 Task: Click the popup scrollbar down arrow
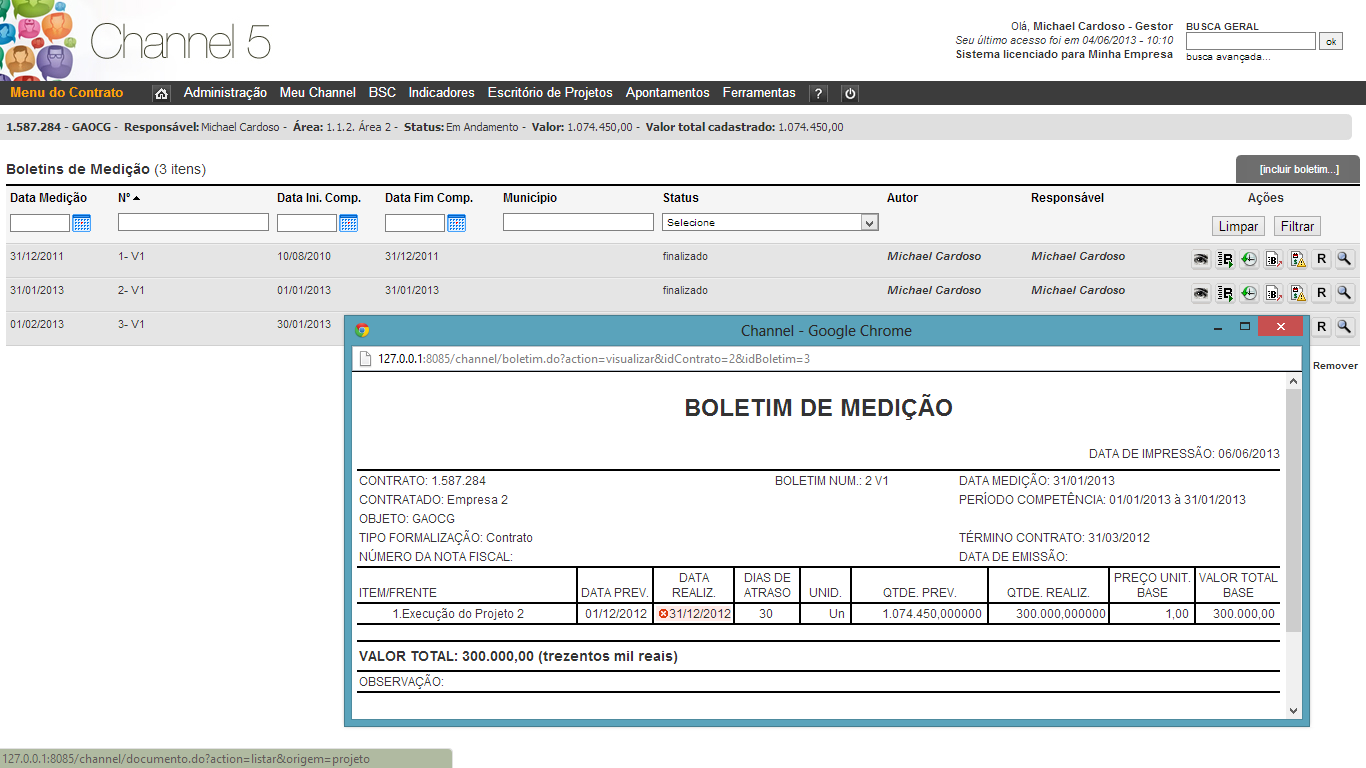(1293, 710)
